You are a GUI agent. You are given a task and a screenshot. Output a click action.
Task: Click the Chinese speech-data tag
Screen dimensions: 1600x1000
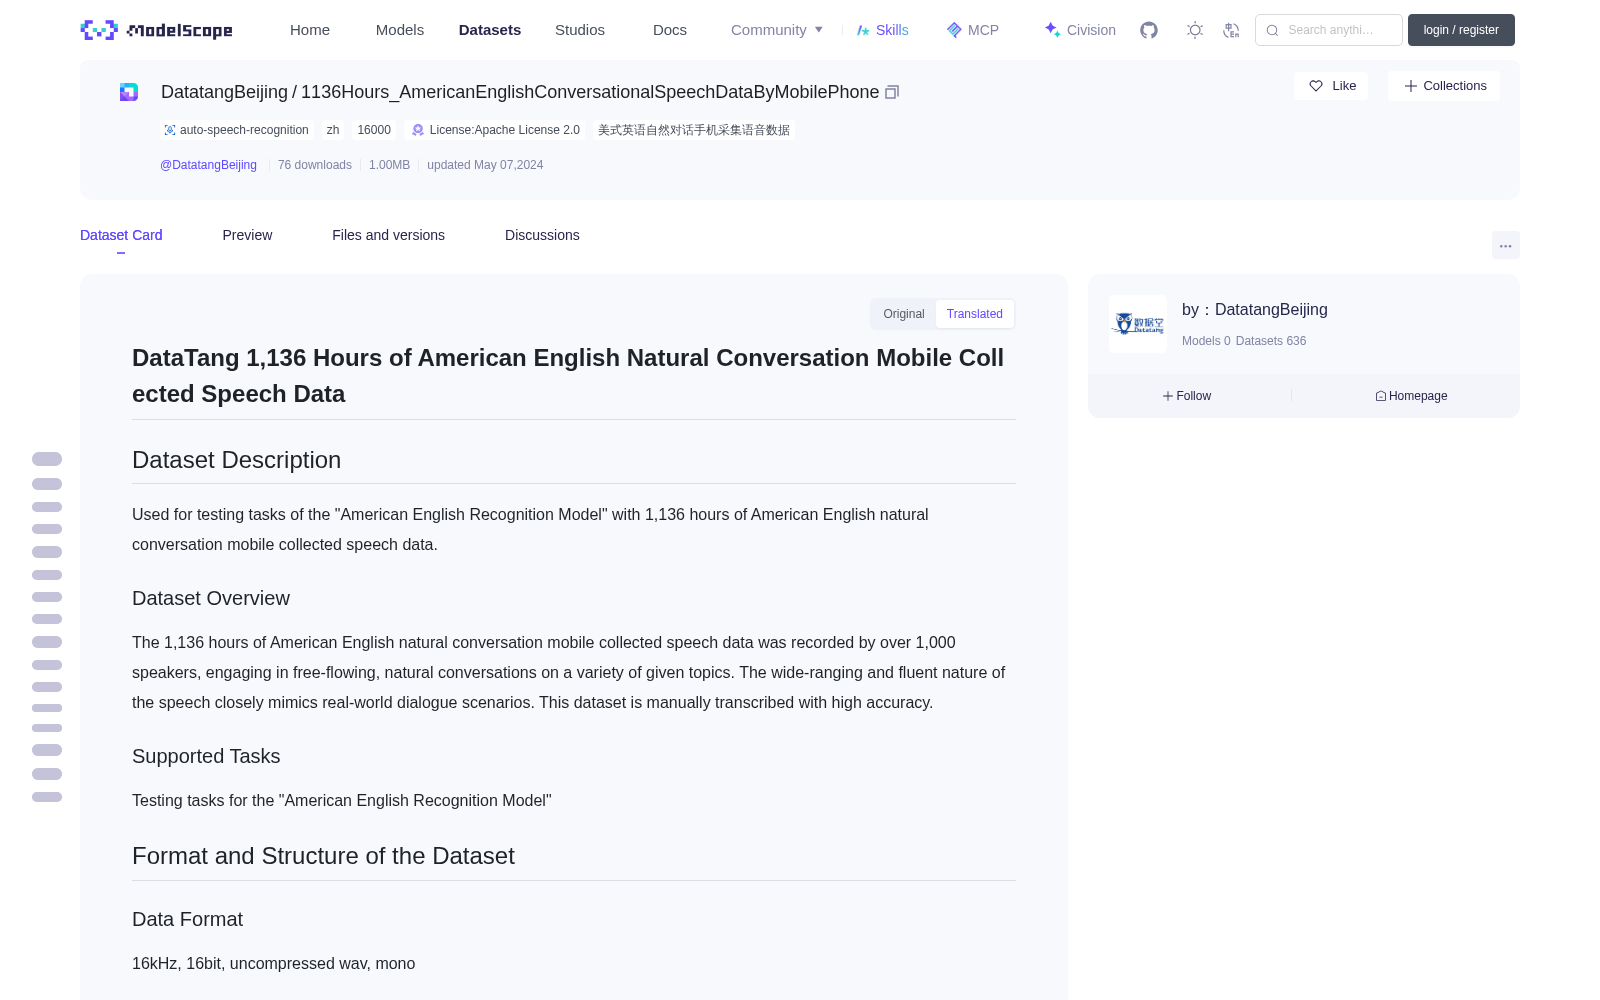pos(694,130)
